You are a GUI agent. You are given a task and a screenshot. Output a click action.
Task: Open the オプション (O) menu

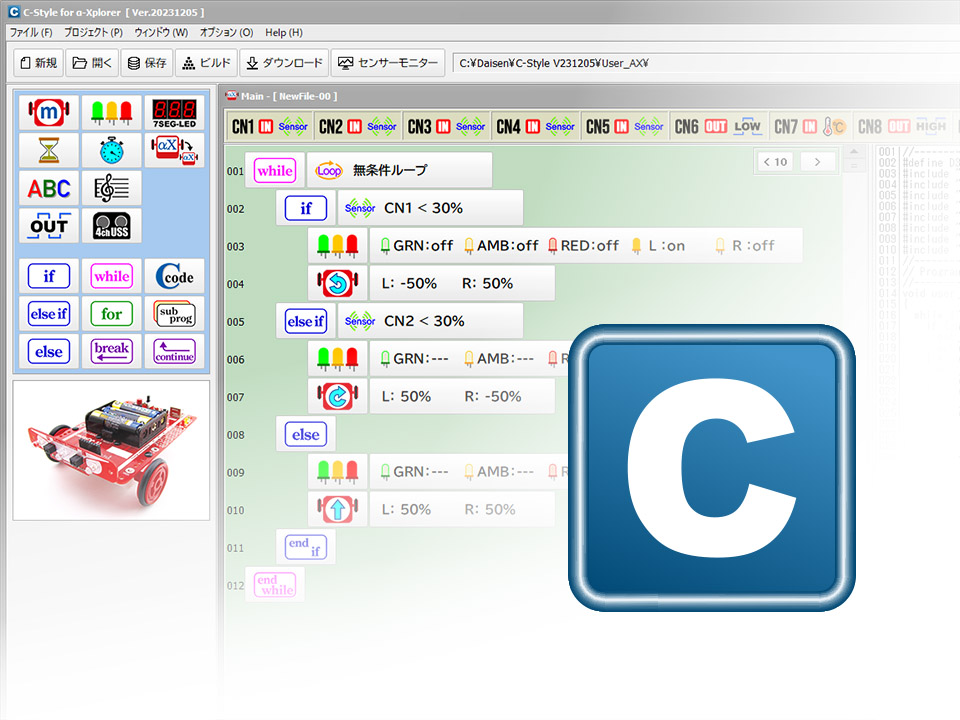[226, 32]
